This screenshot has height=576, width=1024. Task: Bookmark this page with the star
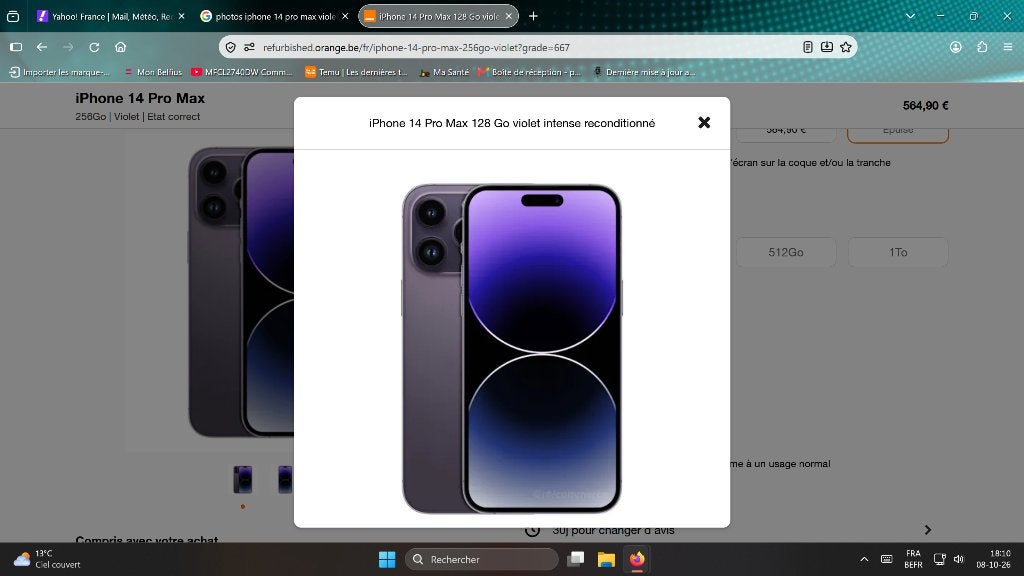click(x=846, y=47)
